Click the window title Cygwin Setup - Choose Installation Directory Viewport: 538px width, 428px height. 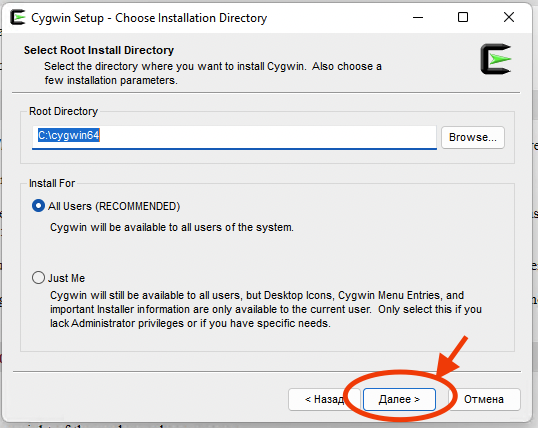click(x=149, y=18)
